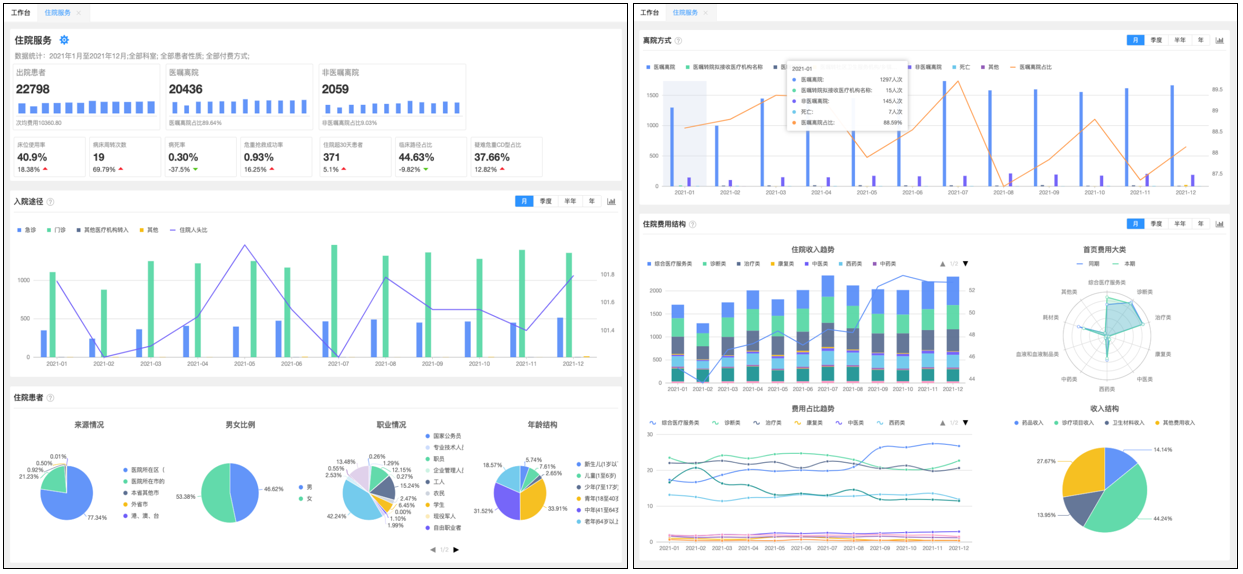Click help icon next to 住院费用结构
This screenshot has width=1243, height=574.
click(692, 224)
